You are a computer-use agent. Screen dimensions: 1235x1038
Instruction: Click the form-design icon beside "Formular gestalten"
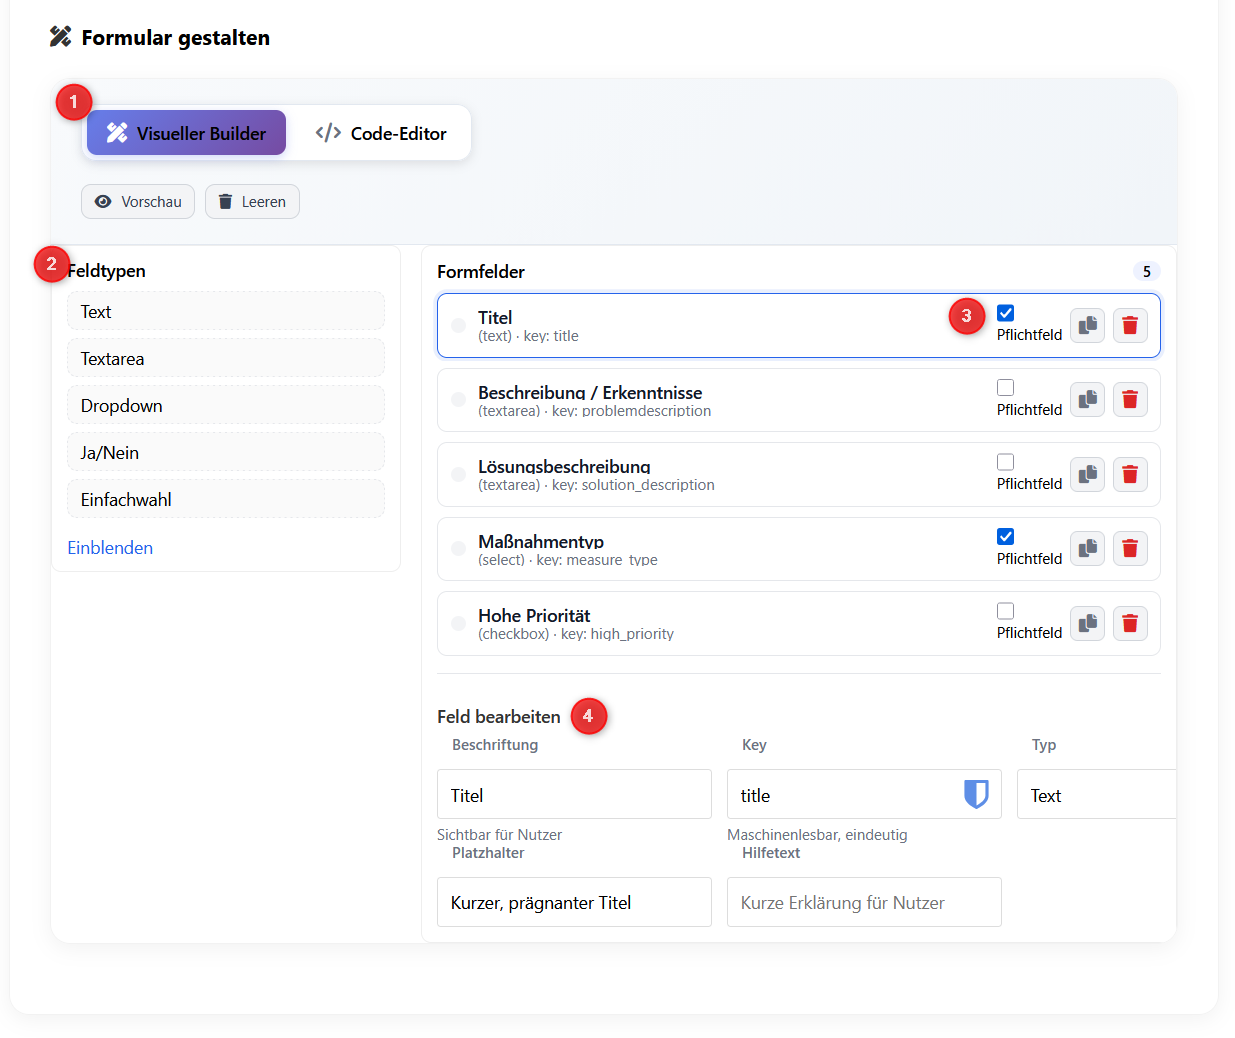pos(57,36)
